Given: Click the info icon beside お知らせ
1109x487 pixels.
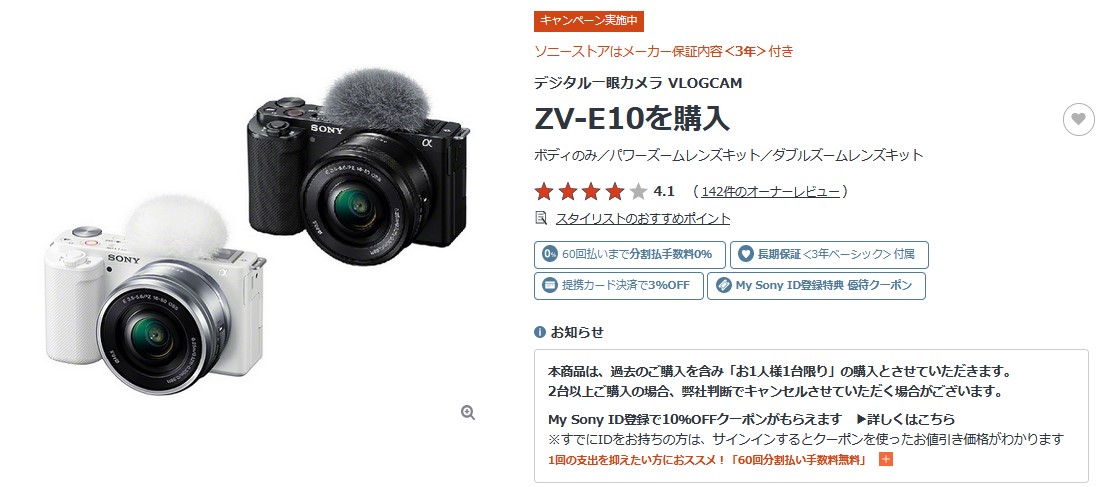Looking at the screenshot, I should pos(540,332).
